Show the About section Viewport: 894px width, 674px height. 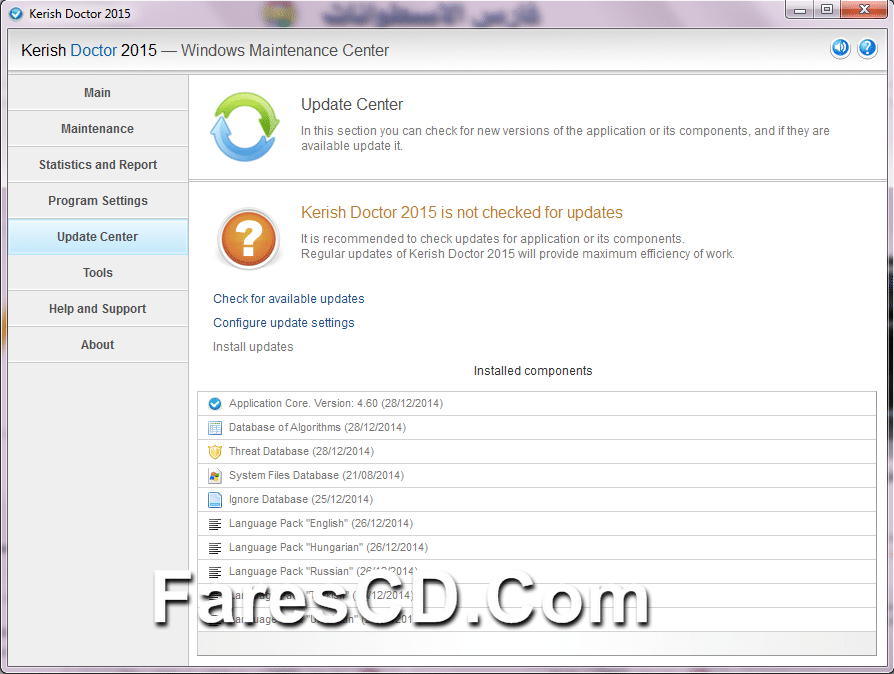pyautogui.click(x=97, y=344)
